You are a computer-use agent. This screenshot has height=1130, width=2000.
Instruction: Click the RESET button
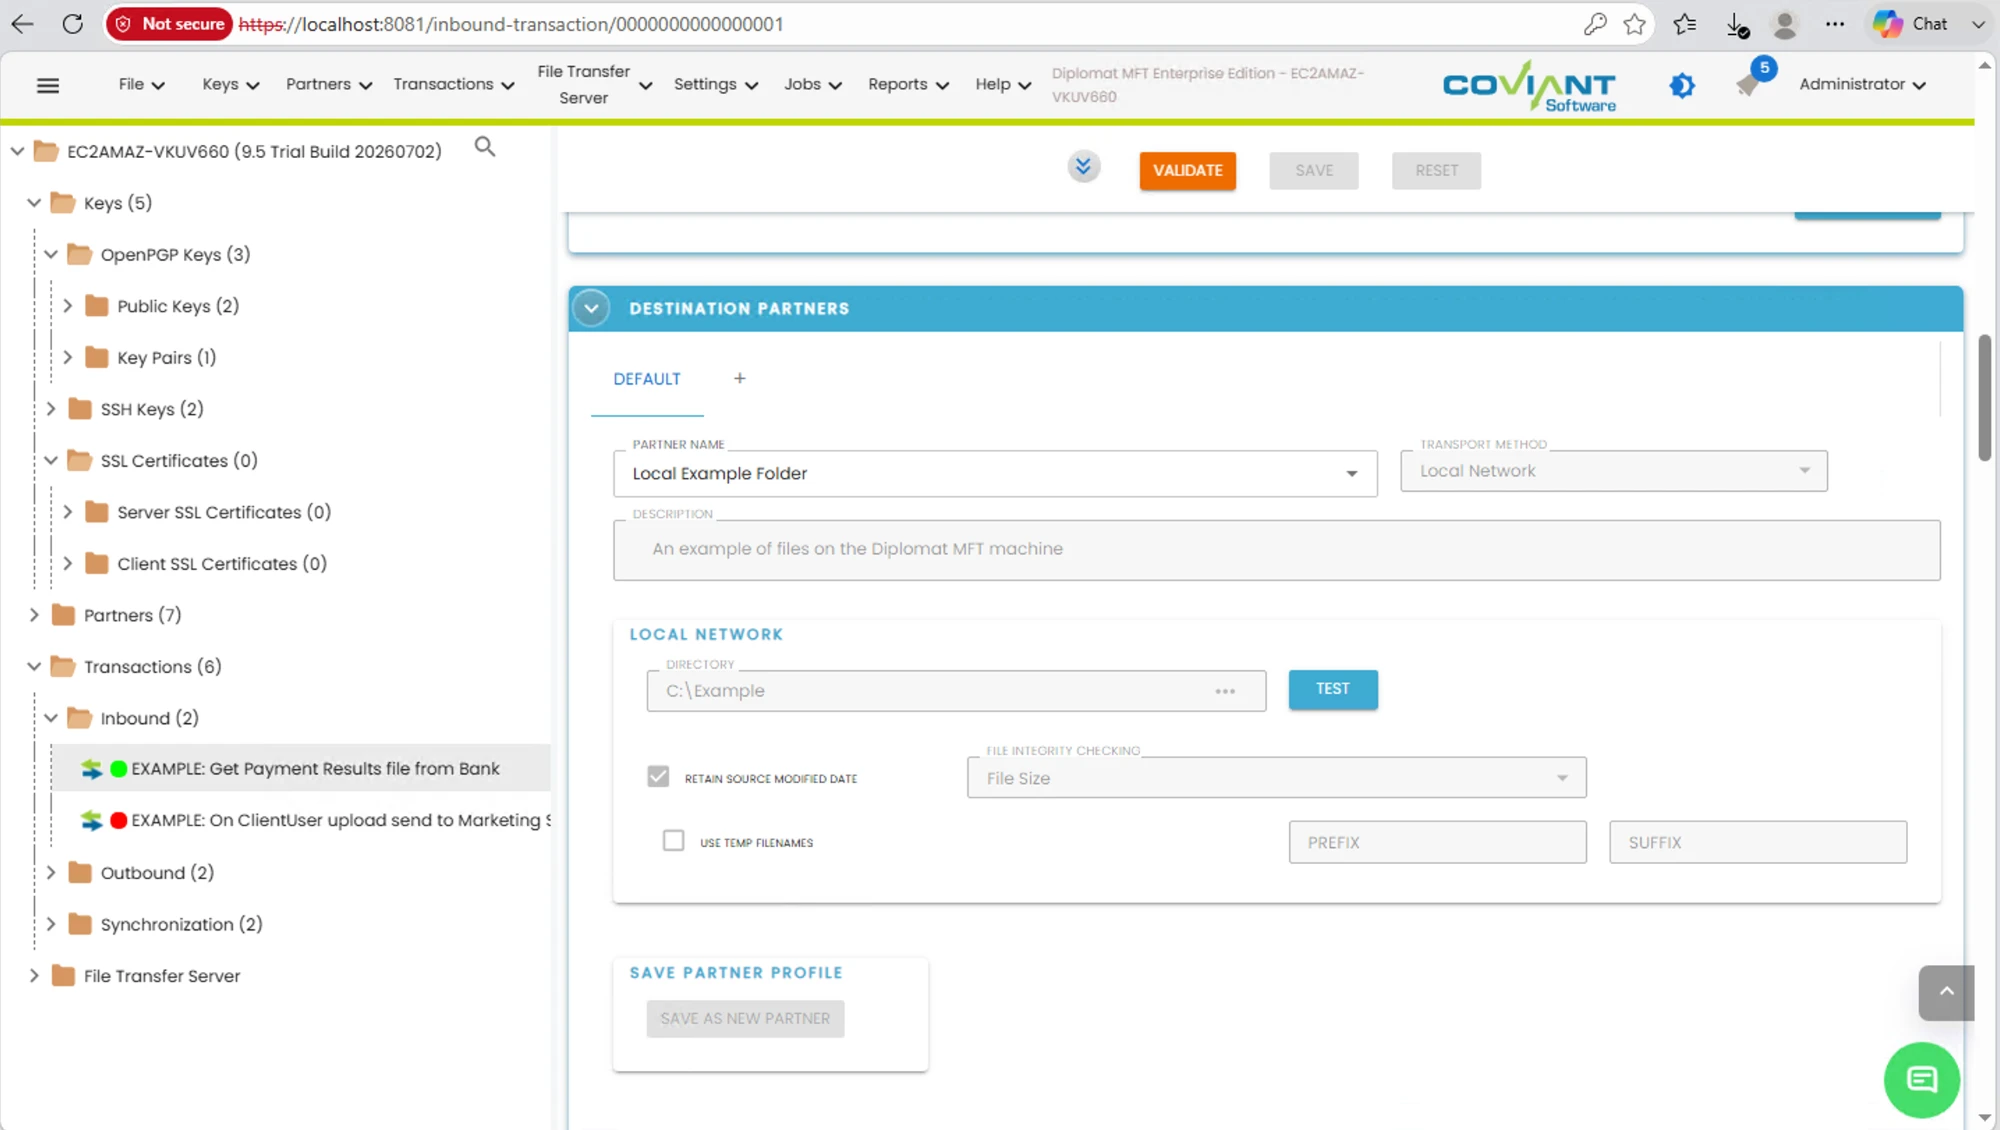pos(1436,170)
